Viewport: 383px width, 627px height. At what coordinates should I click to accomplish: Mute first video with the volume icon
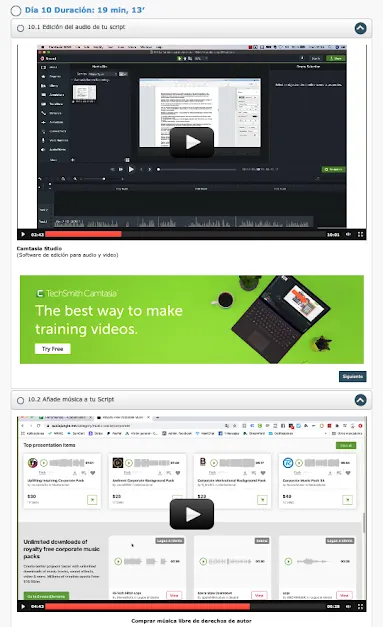coord(348,235)
